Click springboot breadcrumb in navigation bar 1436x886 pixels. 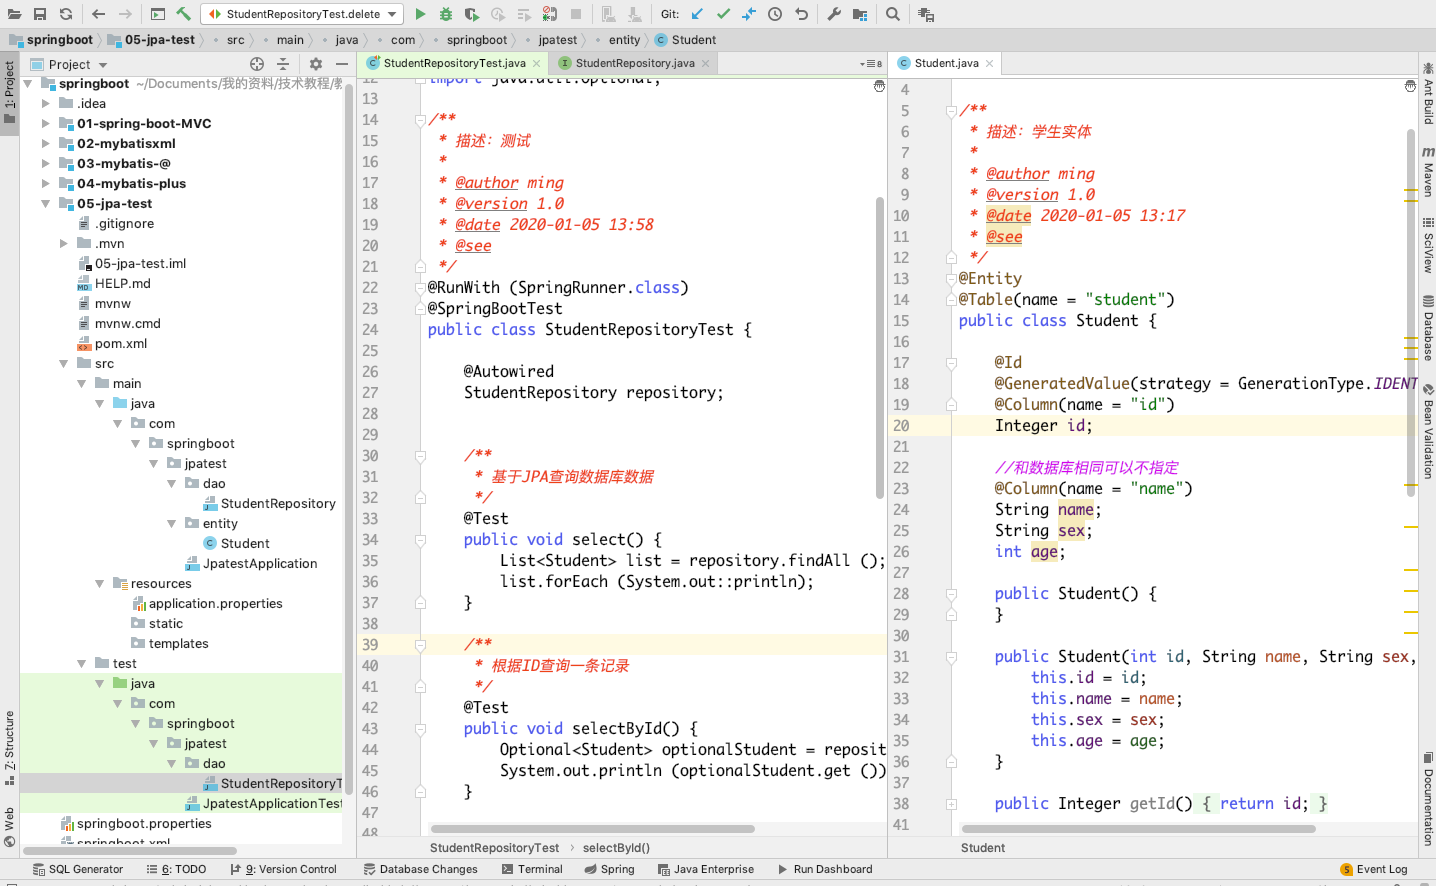[477, 40]
